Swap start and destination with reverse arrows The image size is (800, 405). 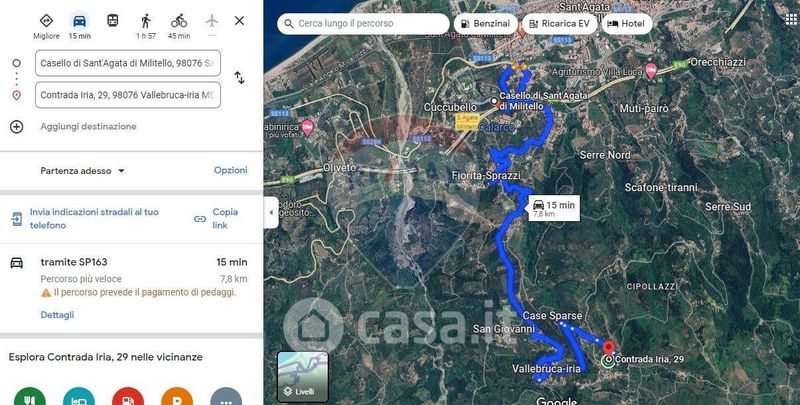(239, 78)
